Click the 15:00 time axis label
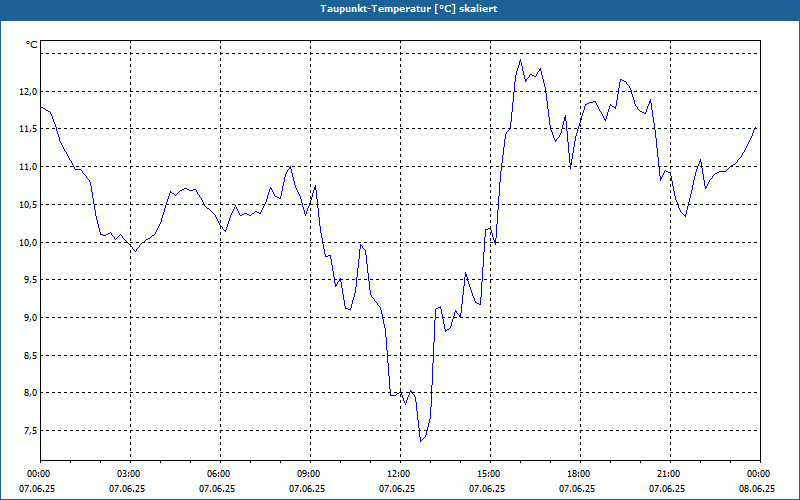800x500 pixels. tap(490, 474)
